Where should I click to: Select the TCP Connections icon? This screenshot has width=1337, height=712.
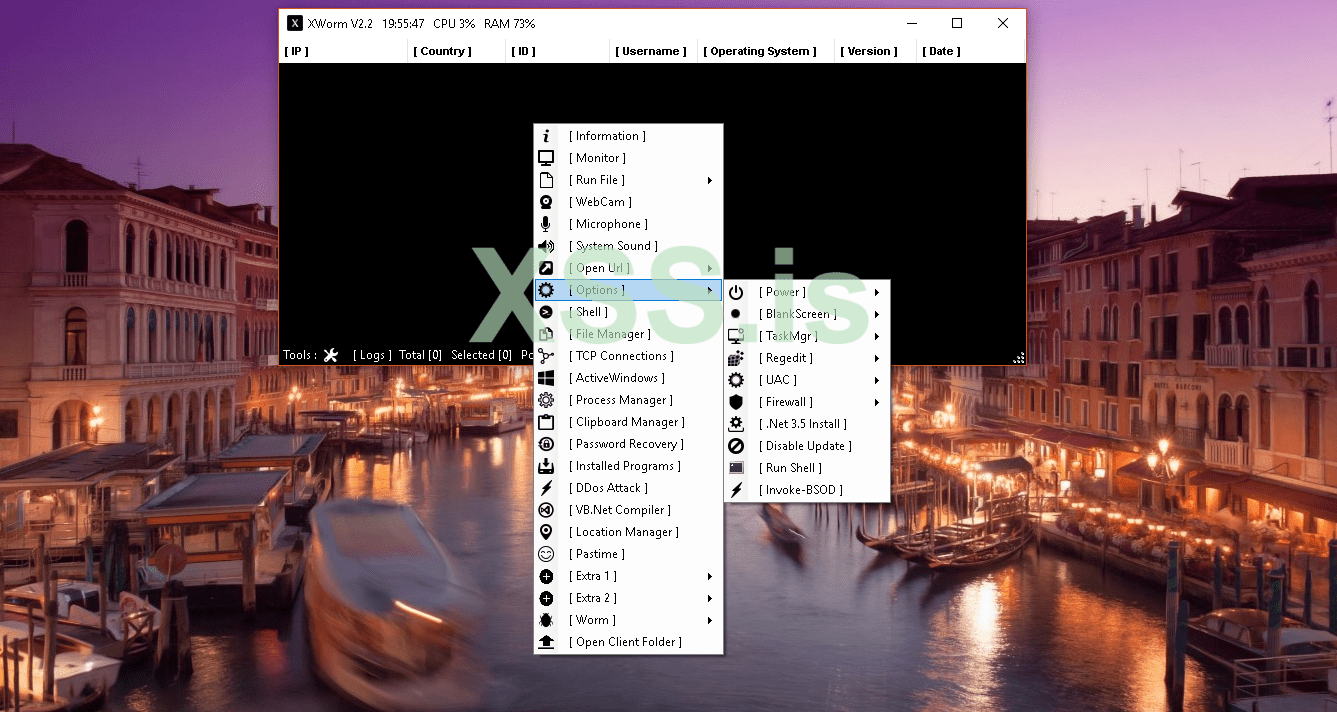[546, 356]
